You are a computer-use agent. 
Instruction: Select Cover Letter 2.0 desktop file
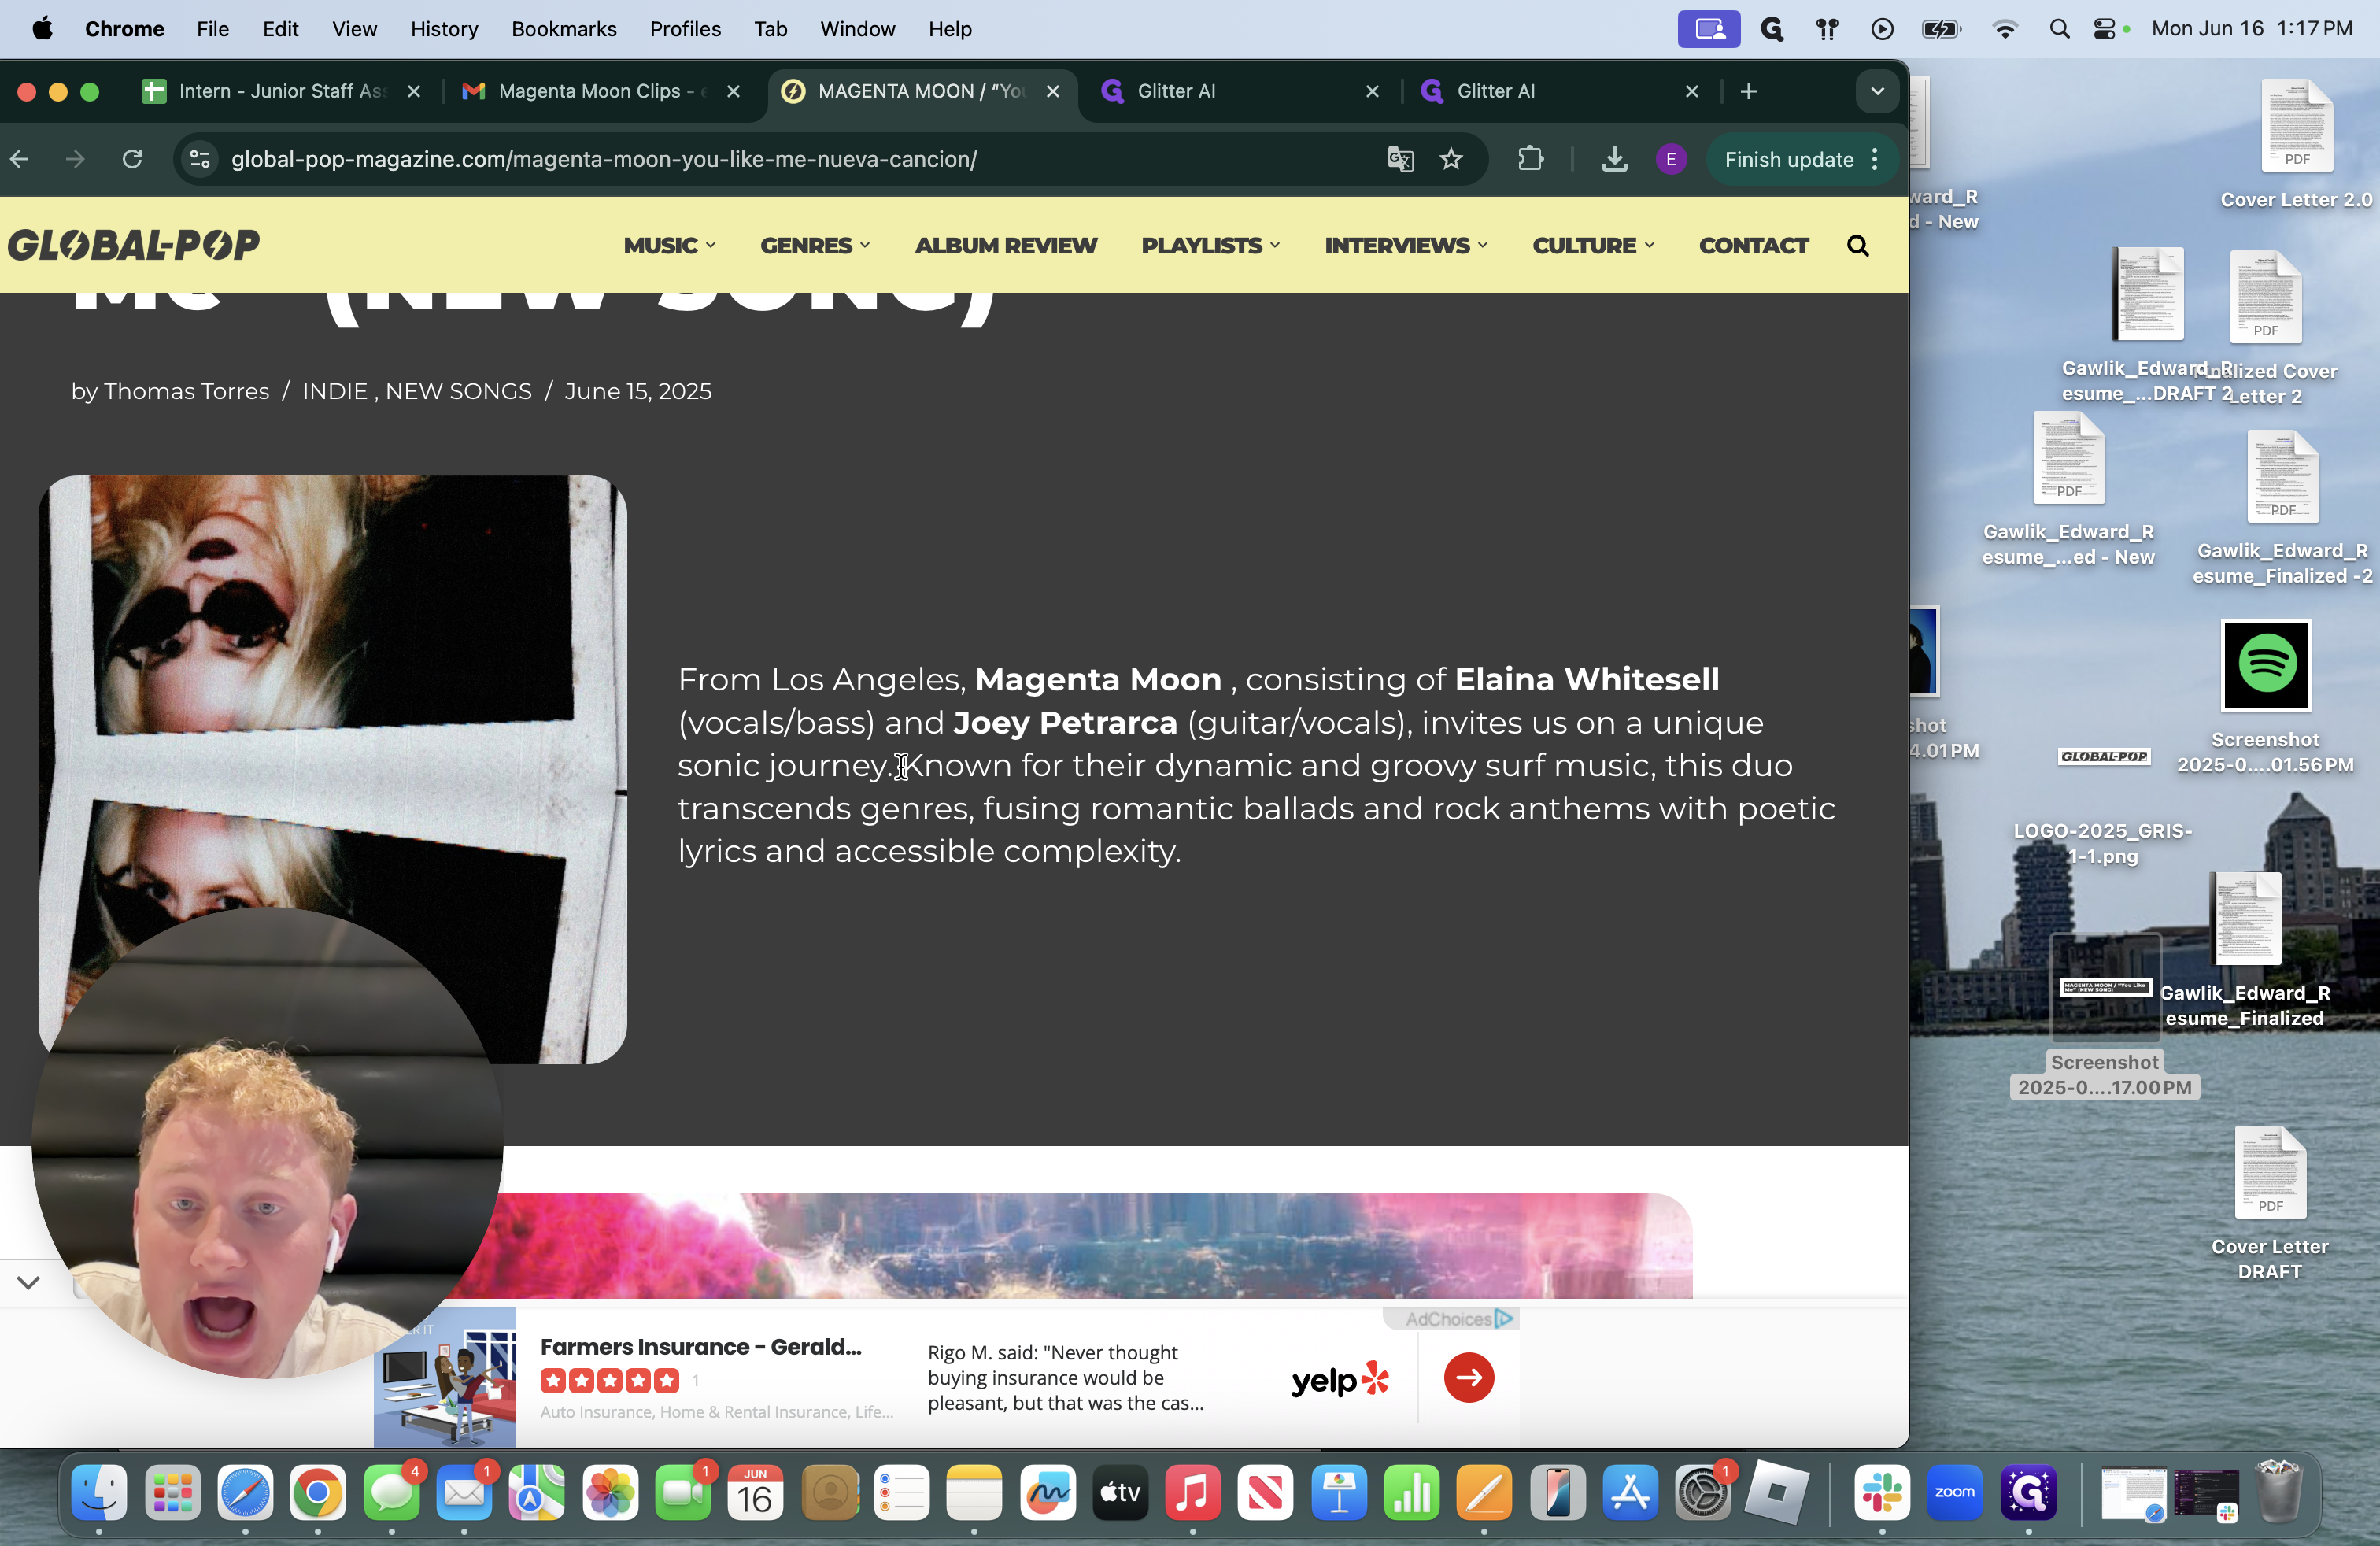(x=2296, y=144)
